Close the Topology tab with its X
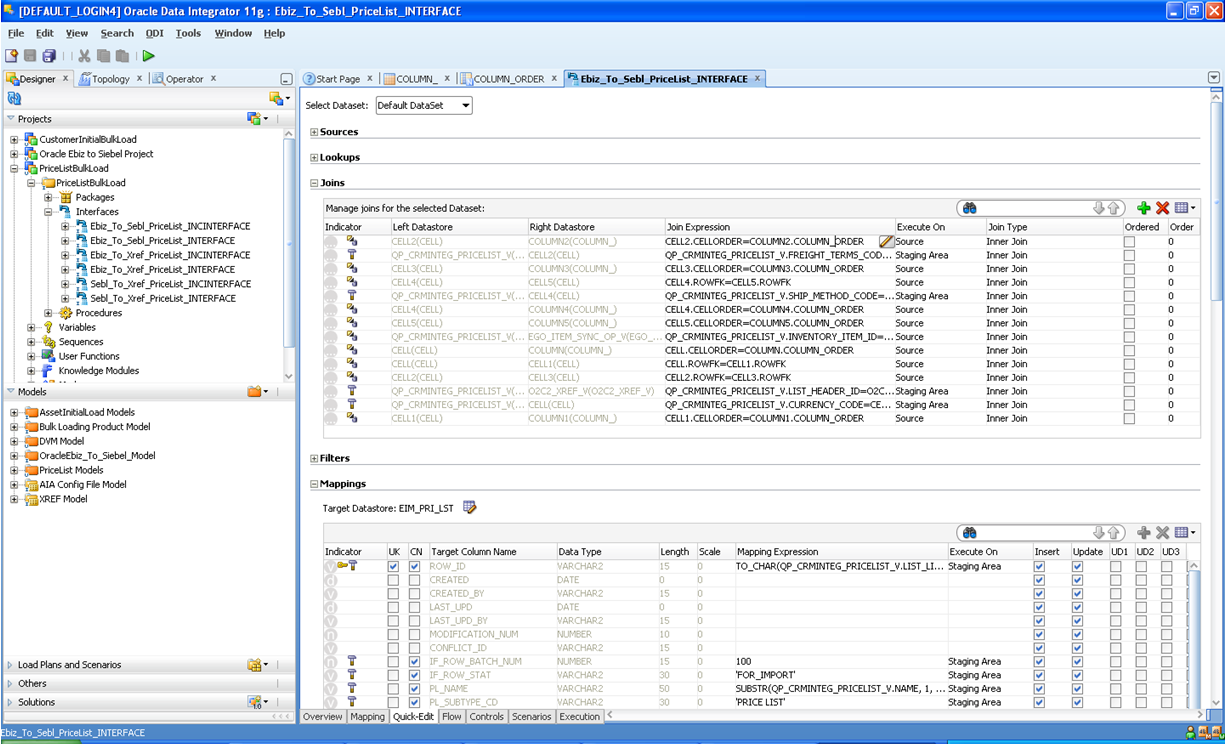This screenshot has height=744, width=1227. 138,78
